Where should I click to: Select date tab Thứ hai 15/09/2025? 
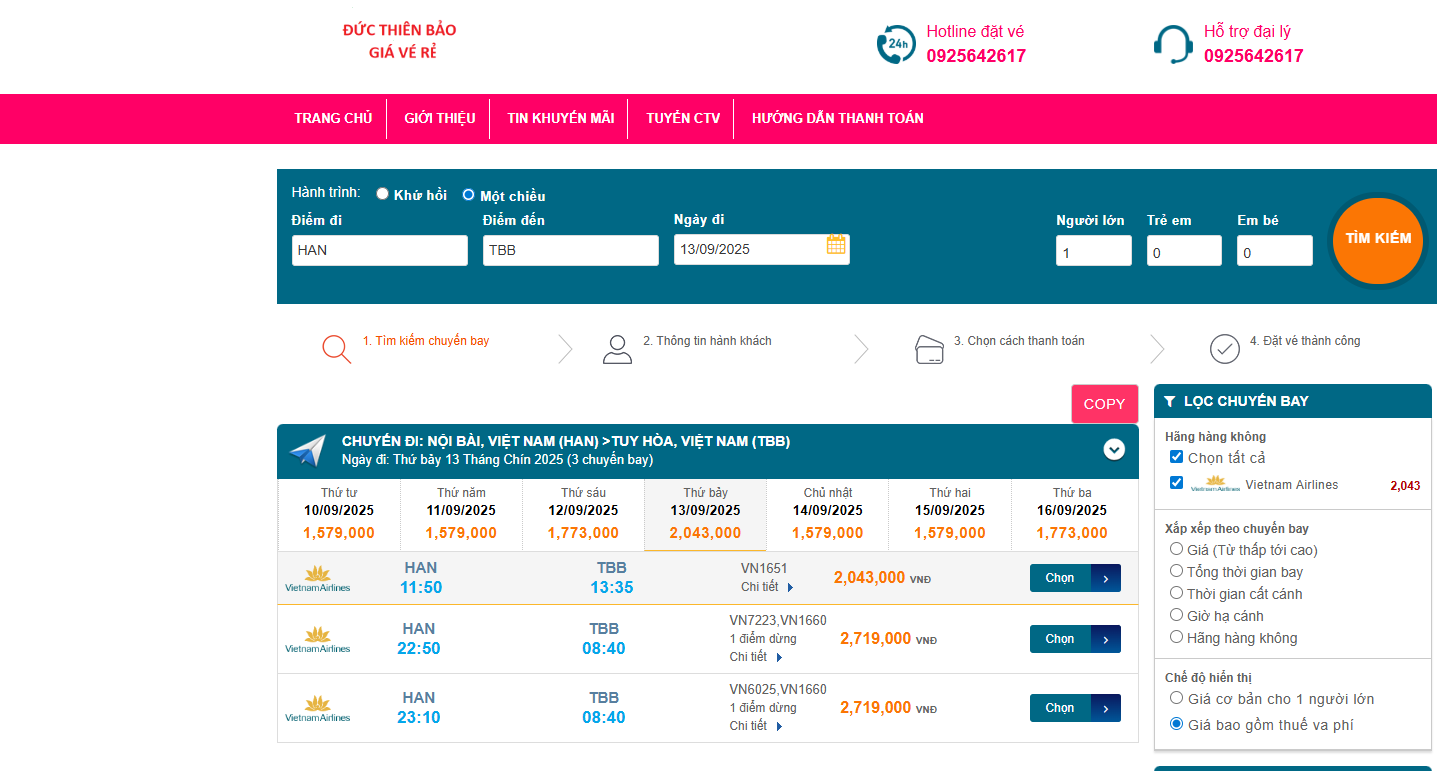coord(949,514)
